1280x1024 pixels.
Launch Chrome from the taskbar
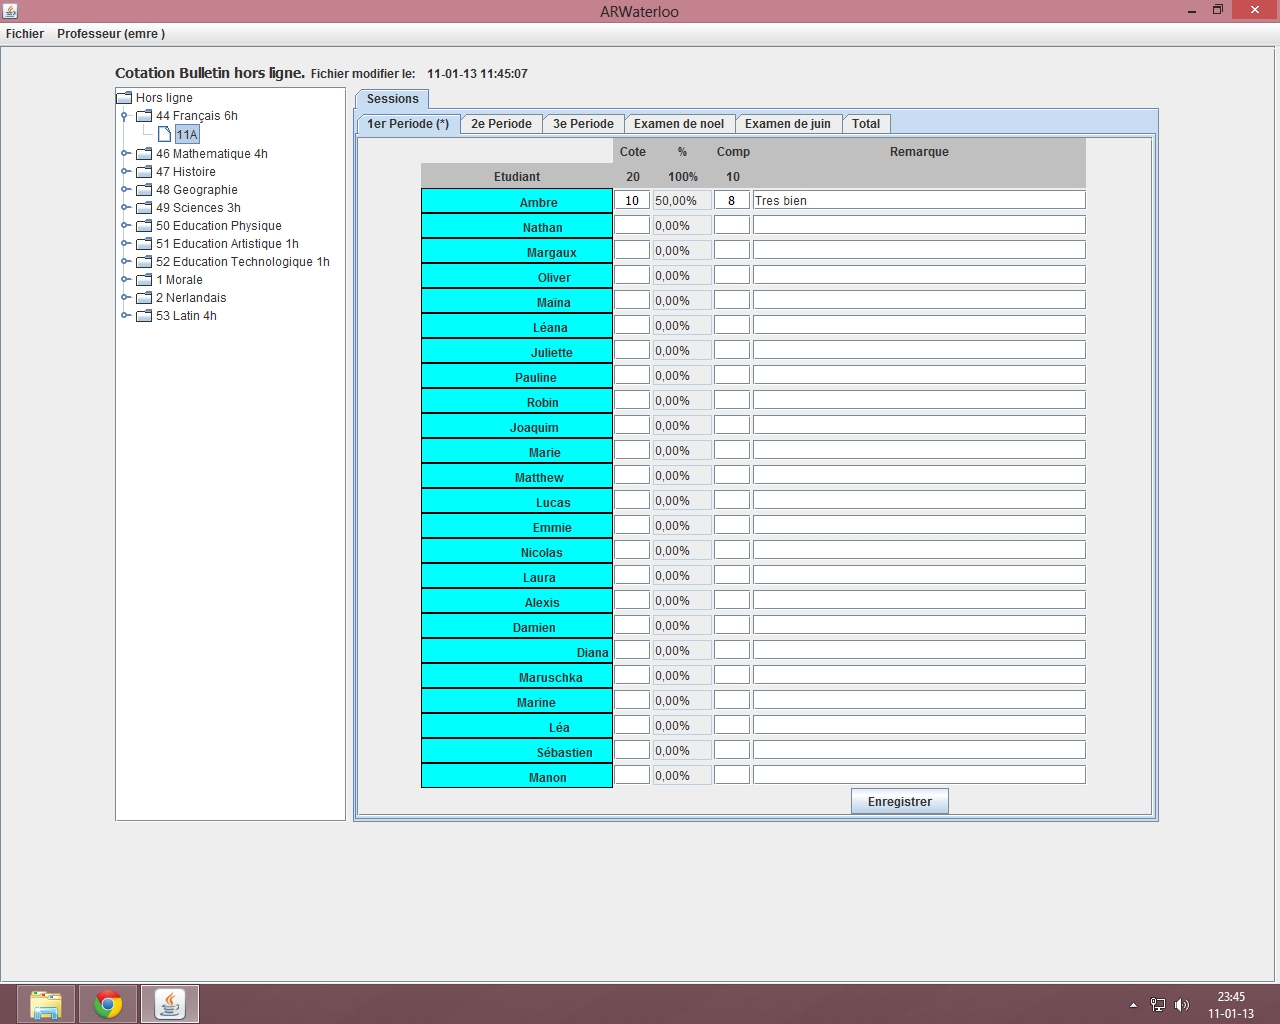(x=108, y=1004)
